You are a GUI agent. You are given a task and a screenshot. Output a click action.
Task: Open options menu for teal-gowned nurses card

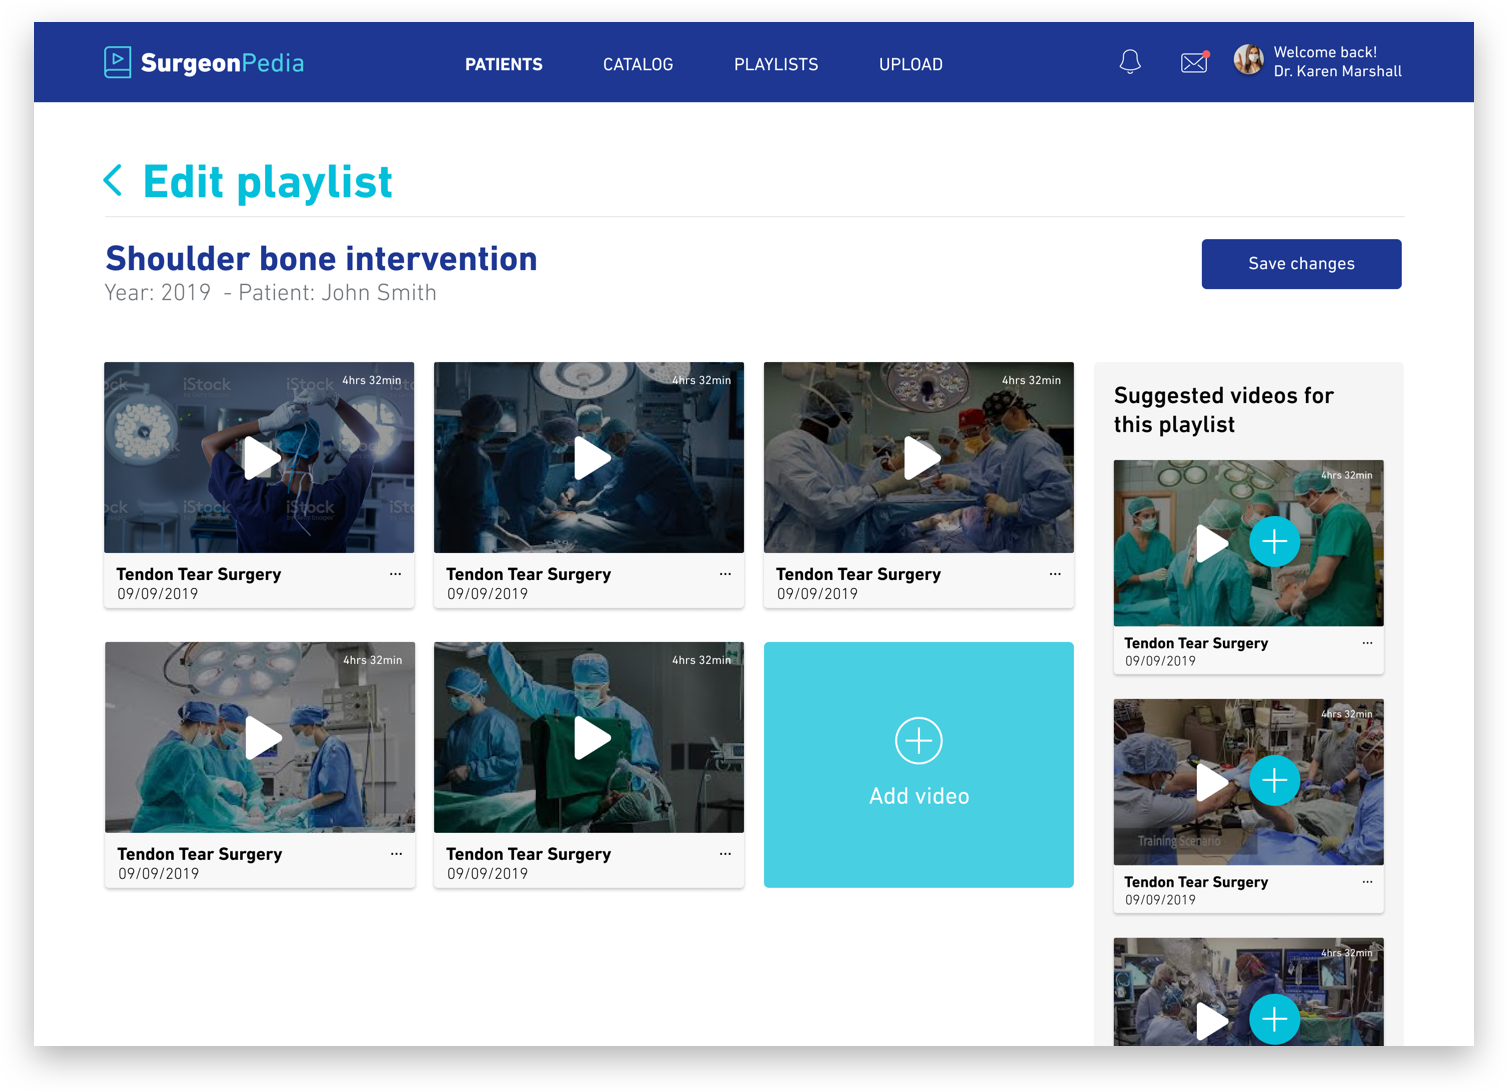pyautogui.click(x=396, y=854)
